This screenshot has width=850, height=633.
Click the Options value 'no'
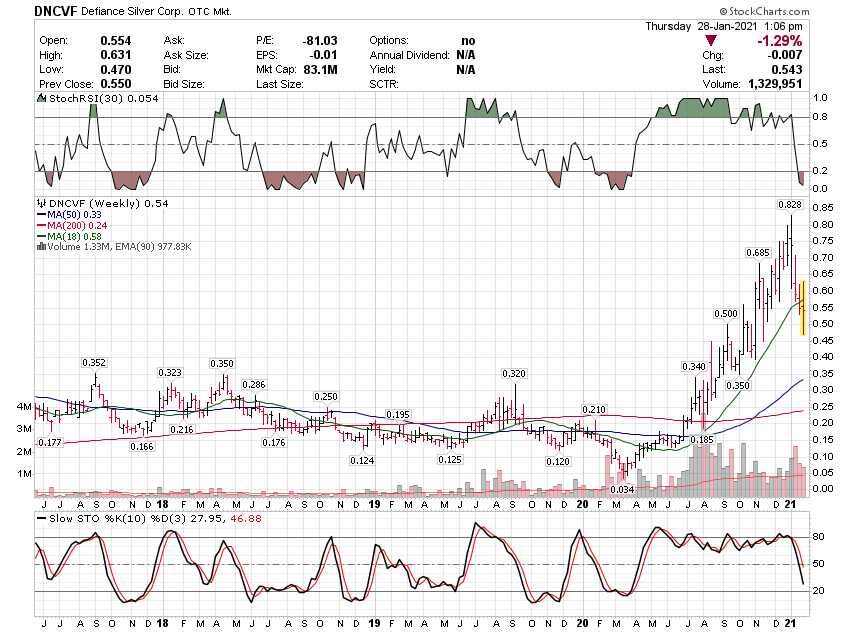468,41
